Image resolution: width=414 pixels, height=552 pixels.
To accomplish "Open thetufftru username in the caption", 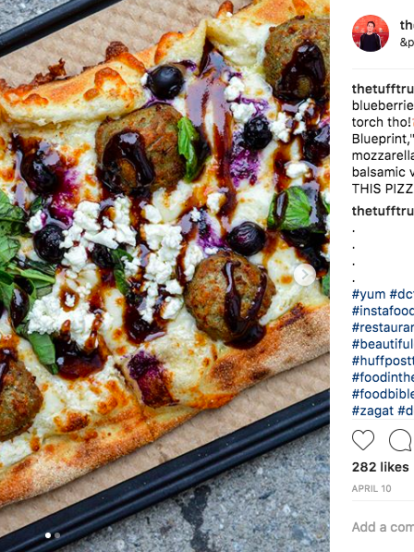I will pyautogui.click(x=383, y=89).
